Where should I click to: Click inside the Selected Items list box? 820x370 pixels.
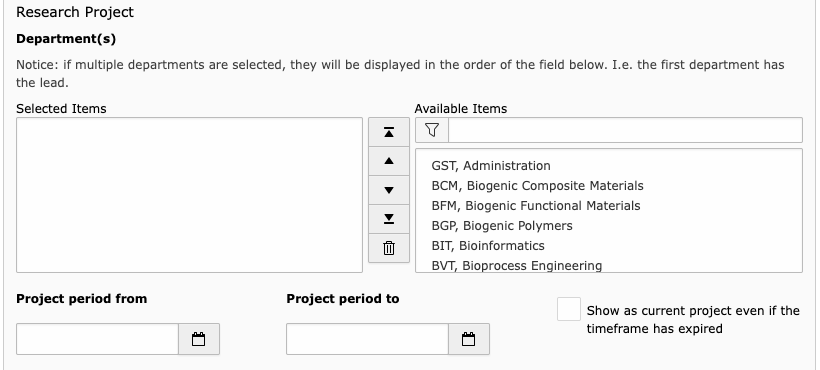click(x=189, y=195)
